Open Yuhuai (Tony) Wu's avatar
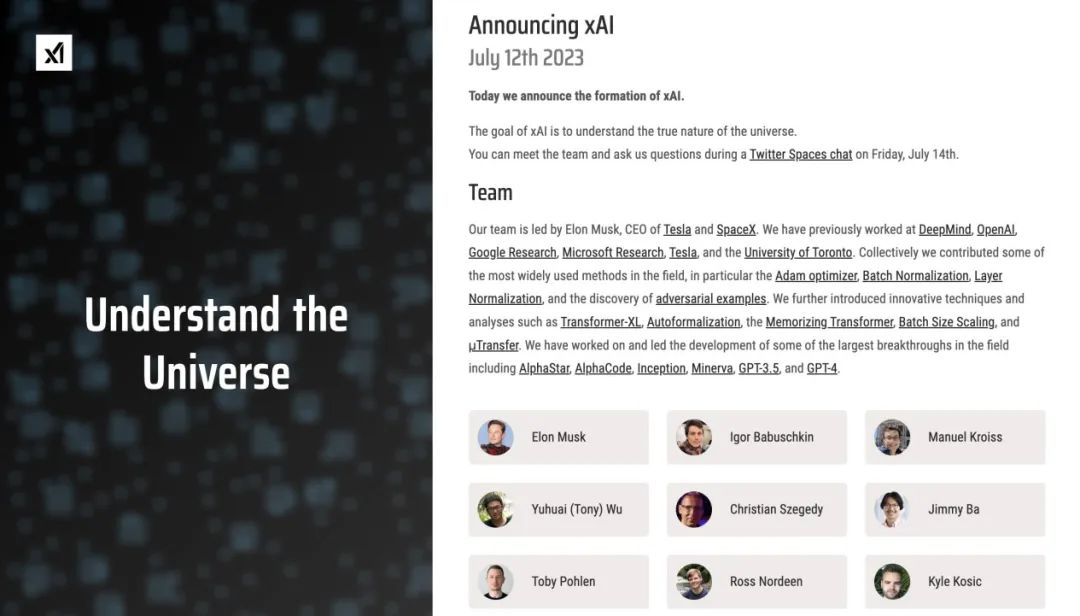The image size is (1080, 616). (495, 509)
